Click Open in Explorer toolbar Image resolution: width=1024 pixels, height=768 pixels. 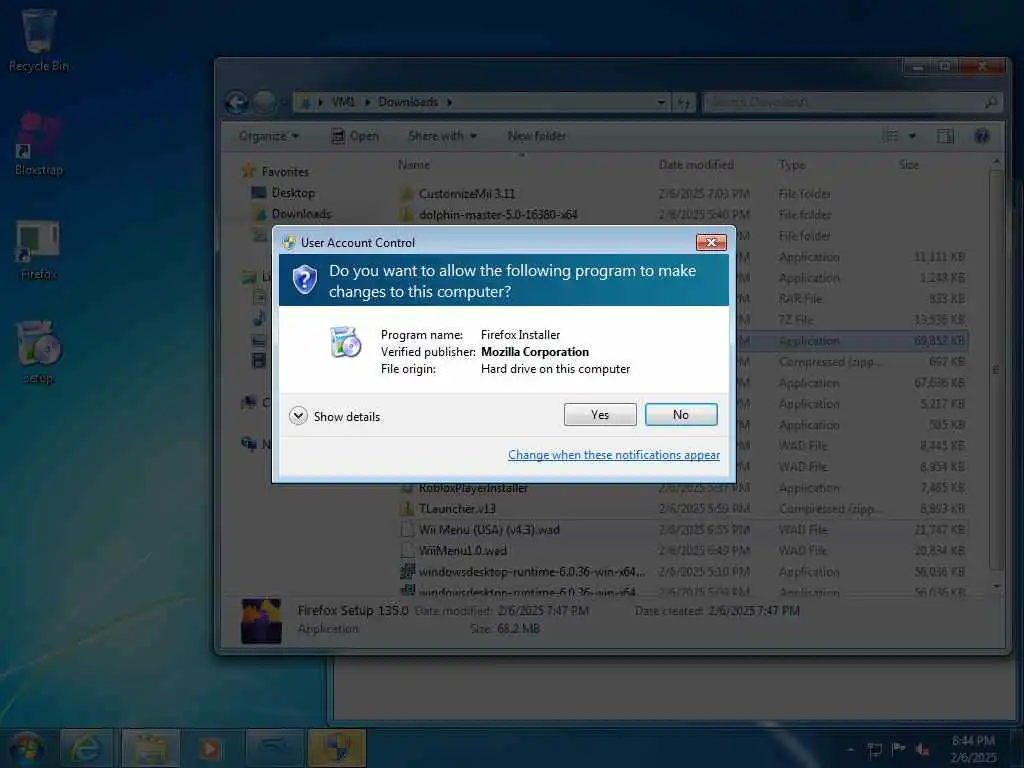355,136
